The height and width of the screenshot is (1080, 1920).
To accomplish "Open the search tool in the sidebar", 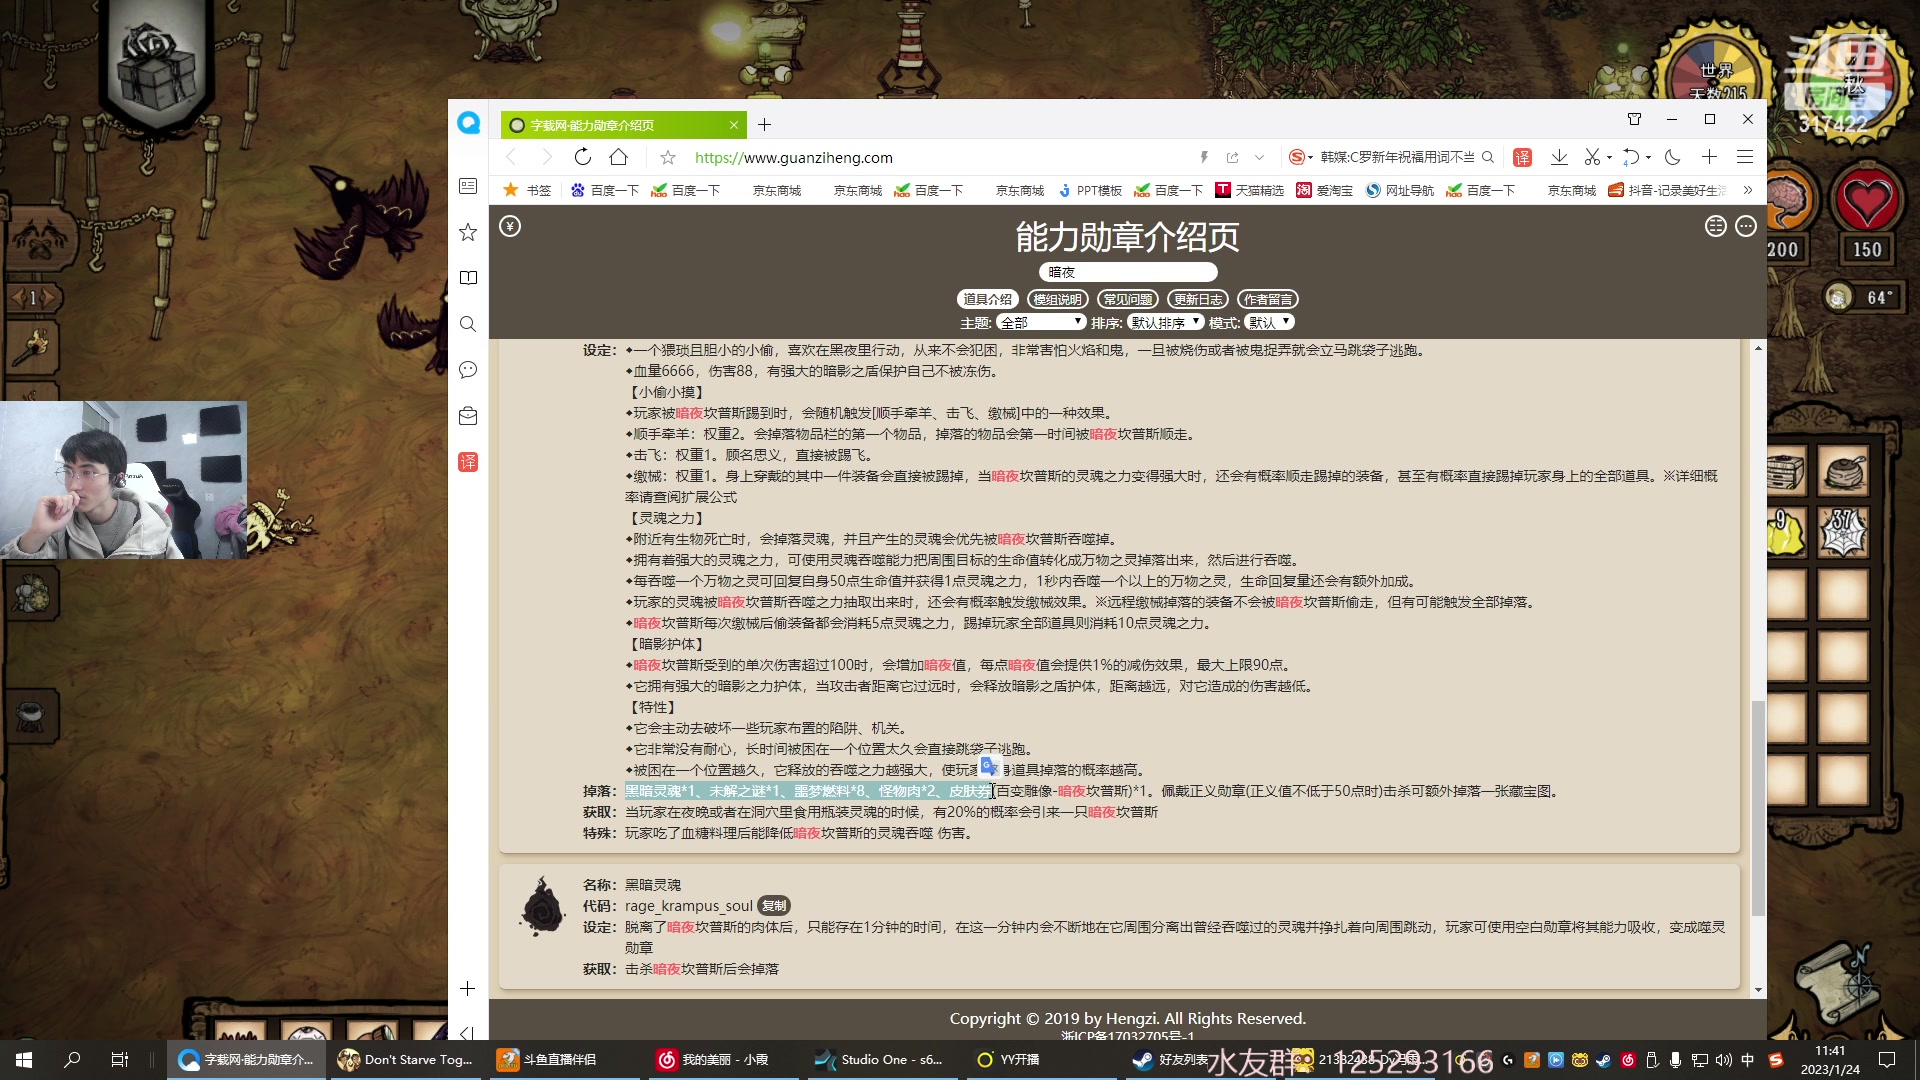I will [x=467, y=323].
